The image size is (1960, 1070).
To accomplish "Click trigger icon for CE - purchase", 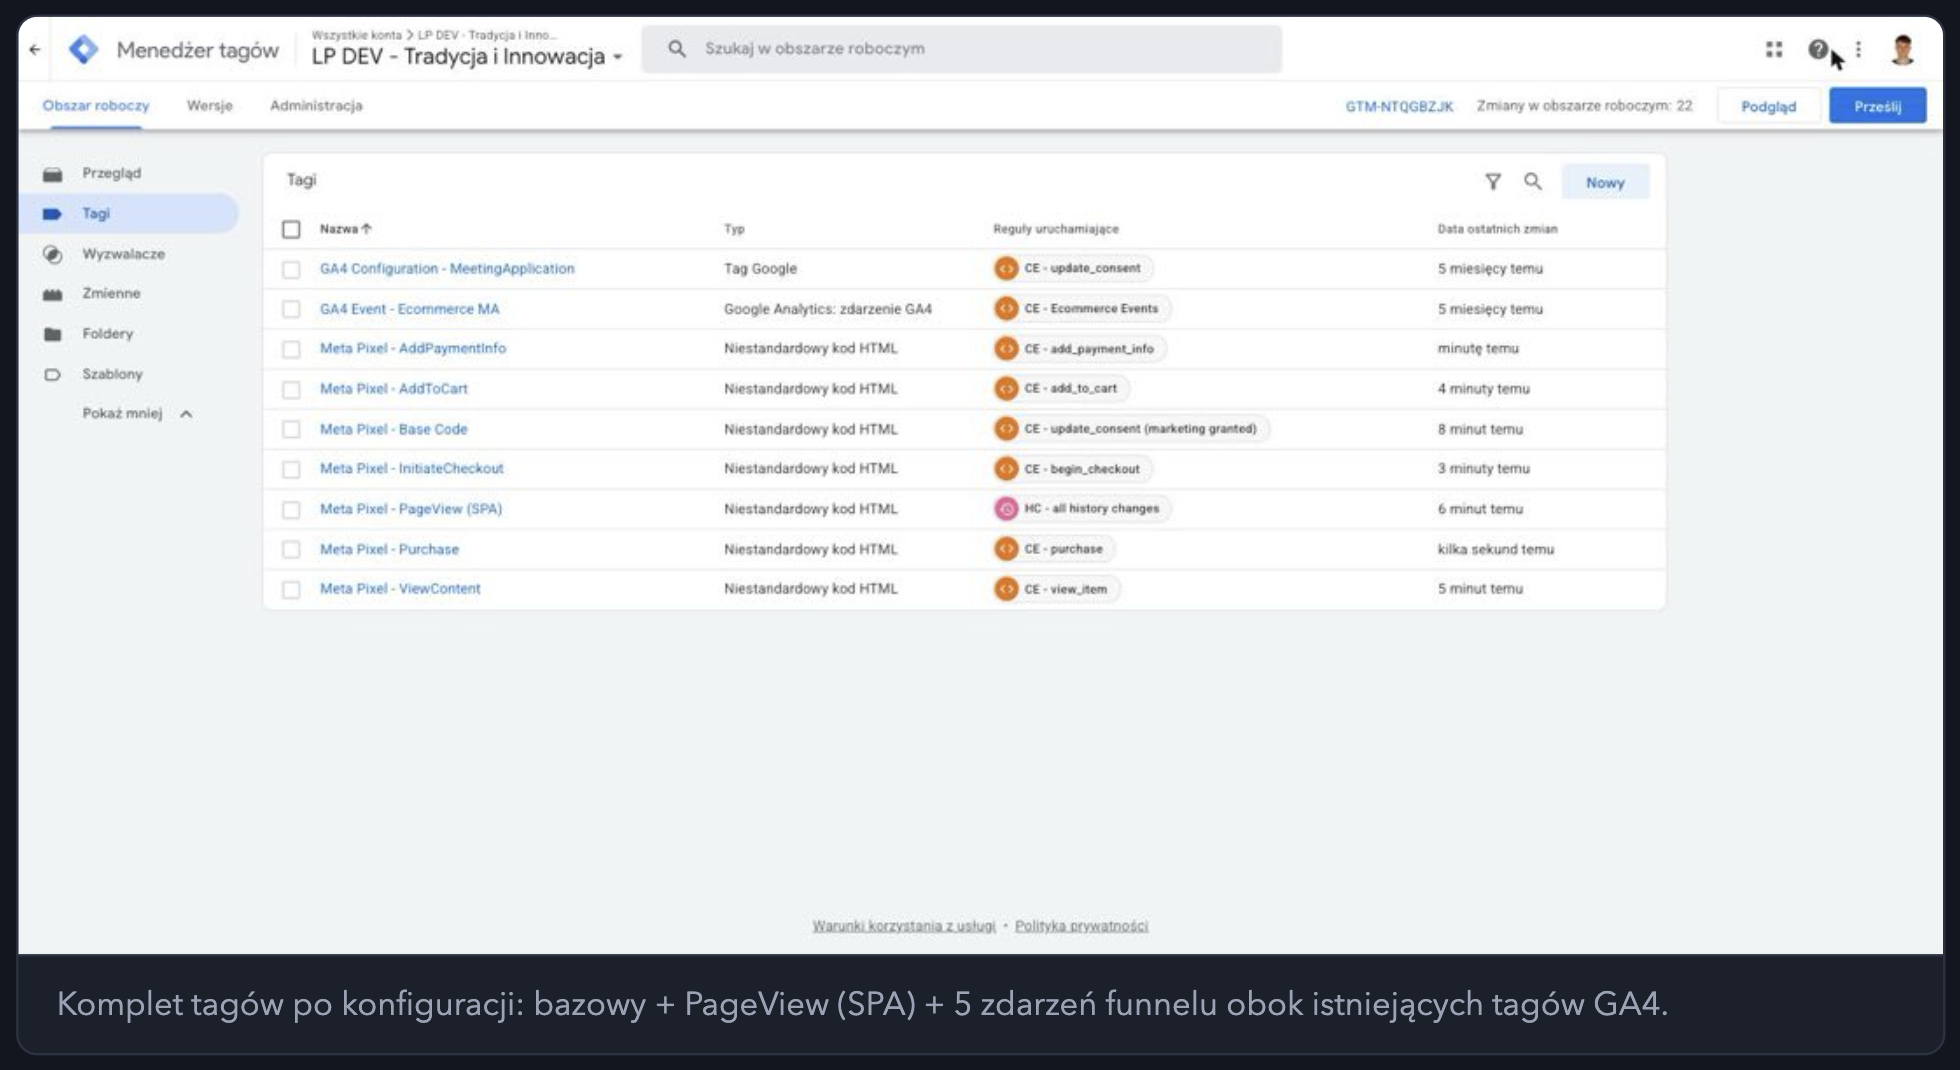I will (1006, 548).
